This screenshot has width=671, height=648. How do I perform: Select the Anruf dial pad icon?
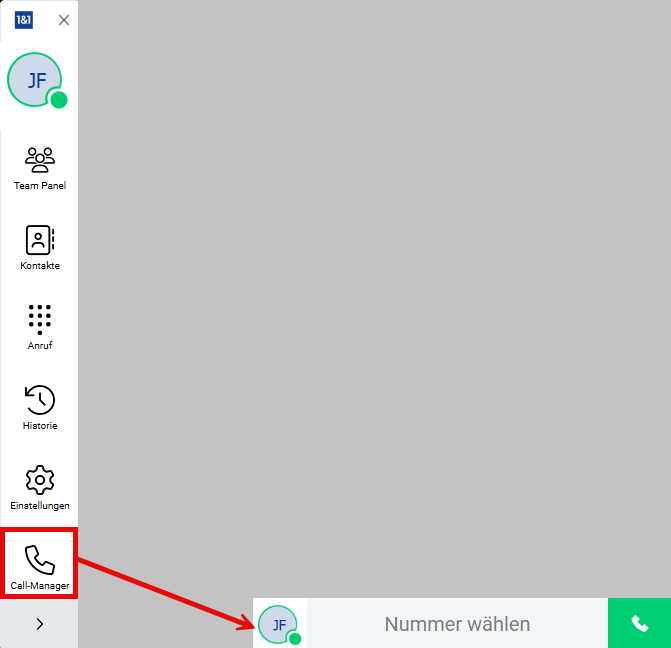[x=40, y=320]
